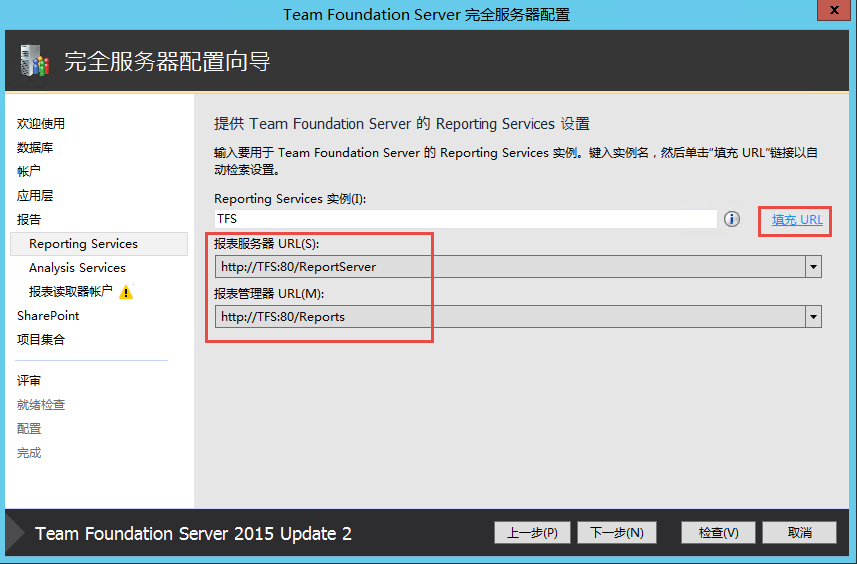Go to 欢迎使用 step
This screenshot has height=564, width=857.
tap(41, 124)
